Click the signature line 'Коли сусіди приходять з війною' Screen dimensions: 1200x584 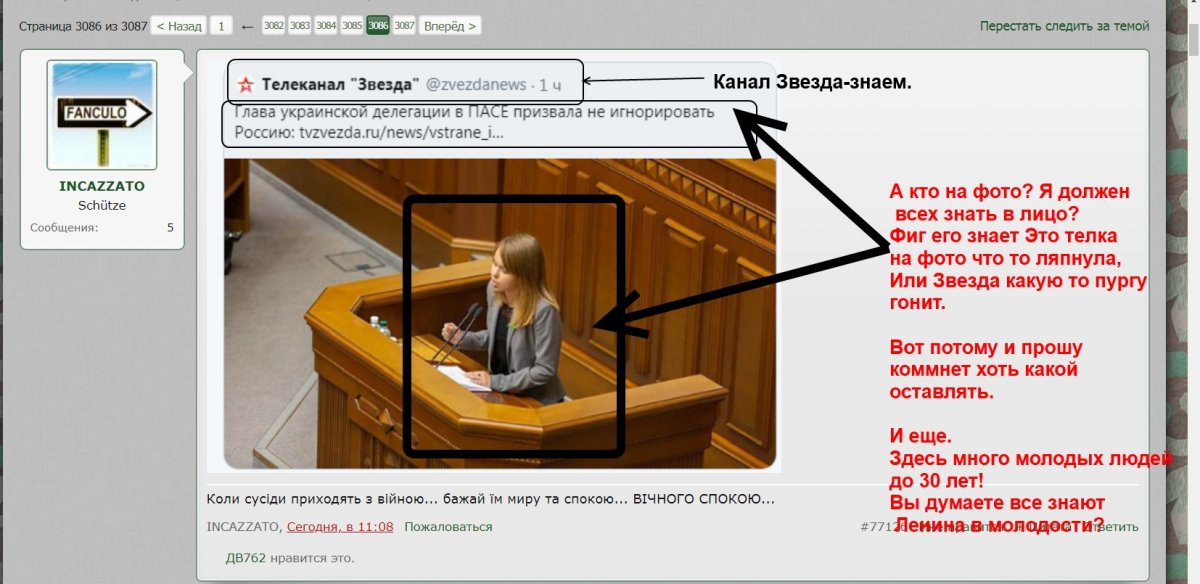tap(491, 498)
